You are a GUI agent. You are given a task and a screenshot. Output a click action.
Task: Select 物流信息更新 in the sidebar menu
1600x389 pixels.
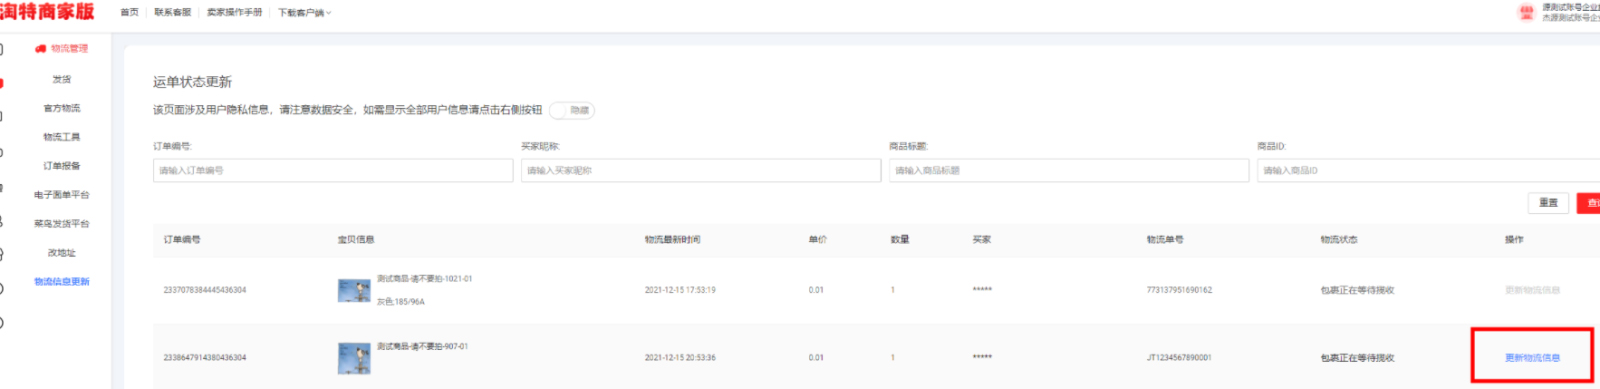click(62, 282)
